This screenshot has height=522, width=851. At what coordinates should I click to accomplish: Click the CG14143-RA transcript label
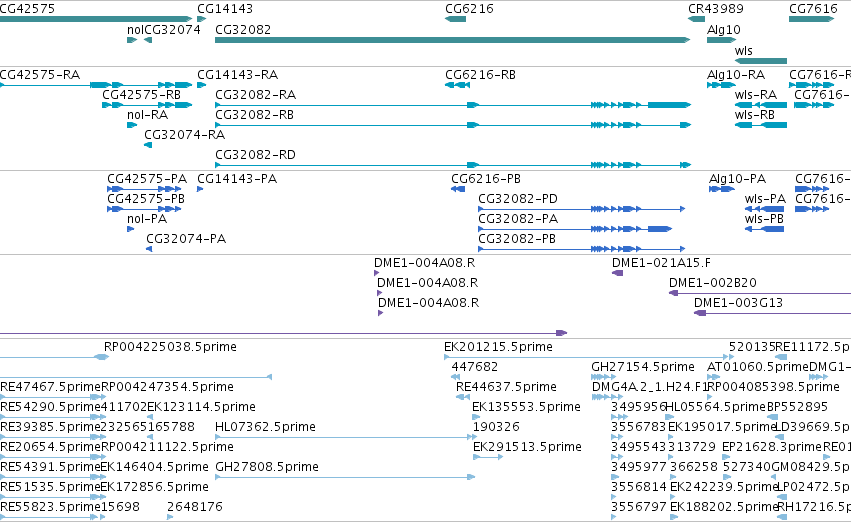[x=238, y=75]
